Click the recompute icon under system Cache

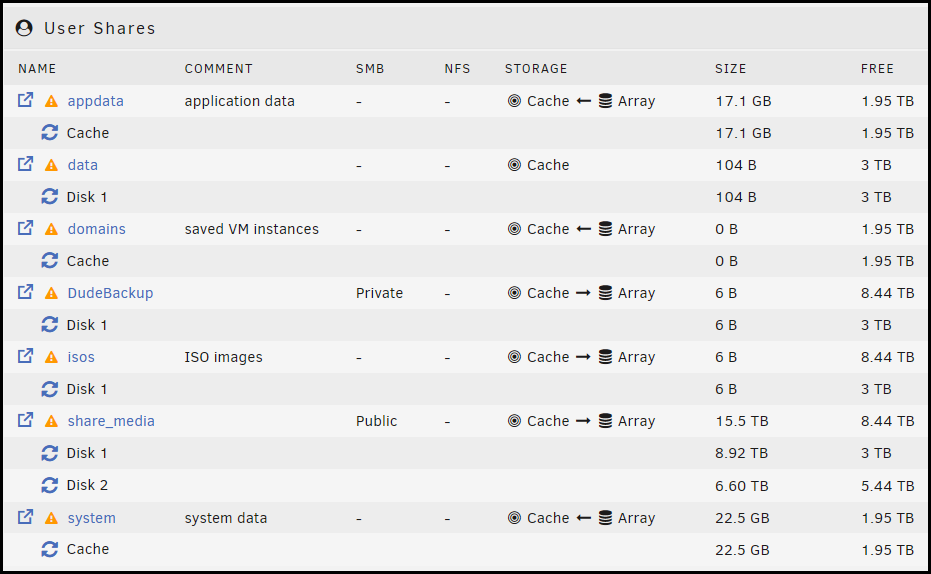[x=50, y=549]
